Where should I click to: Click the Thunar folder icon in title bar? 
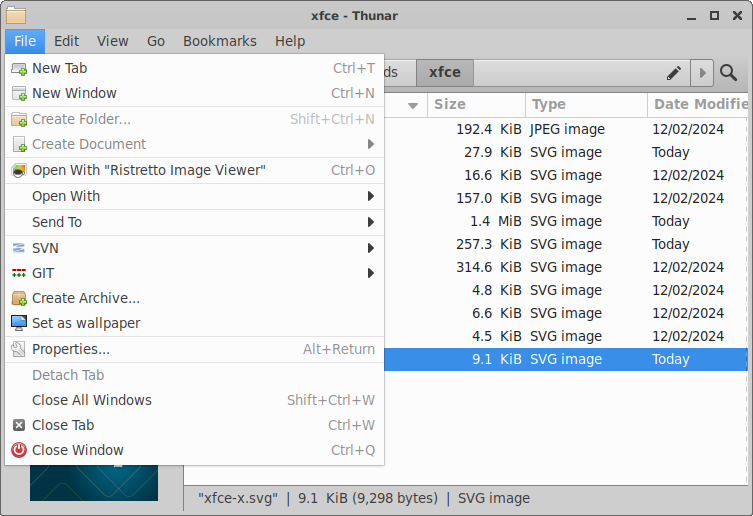(x=16, y=15)
